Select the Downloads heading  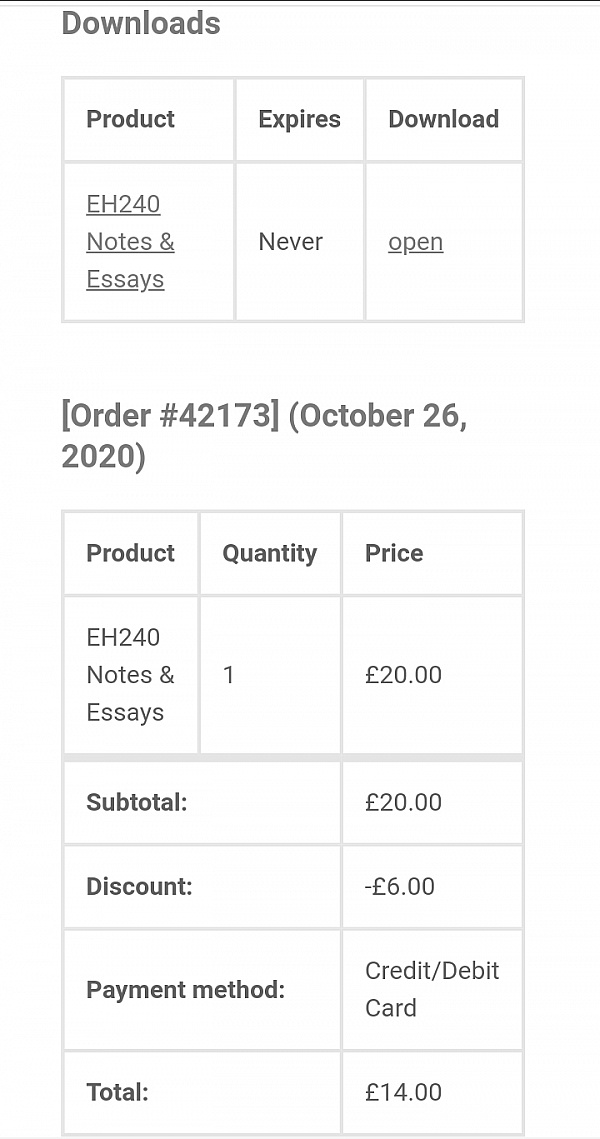(141, 23)
